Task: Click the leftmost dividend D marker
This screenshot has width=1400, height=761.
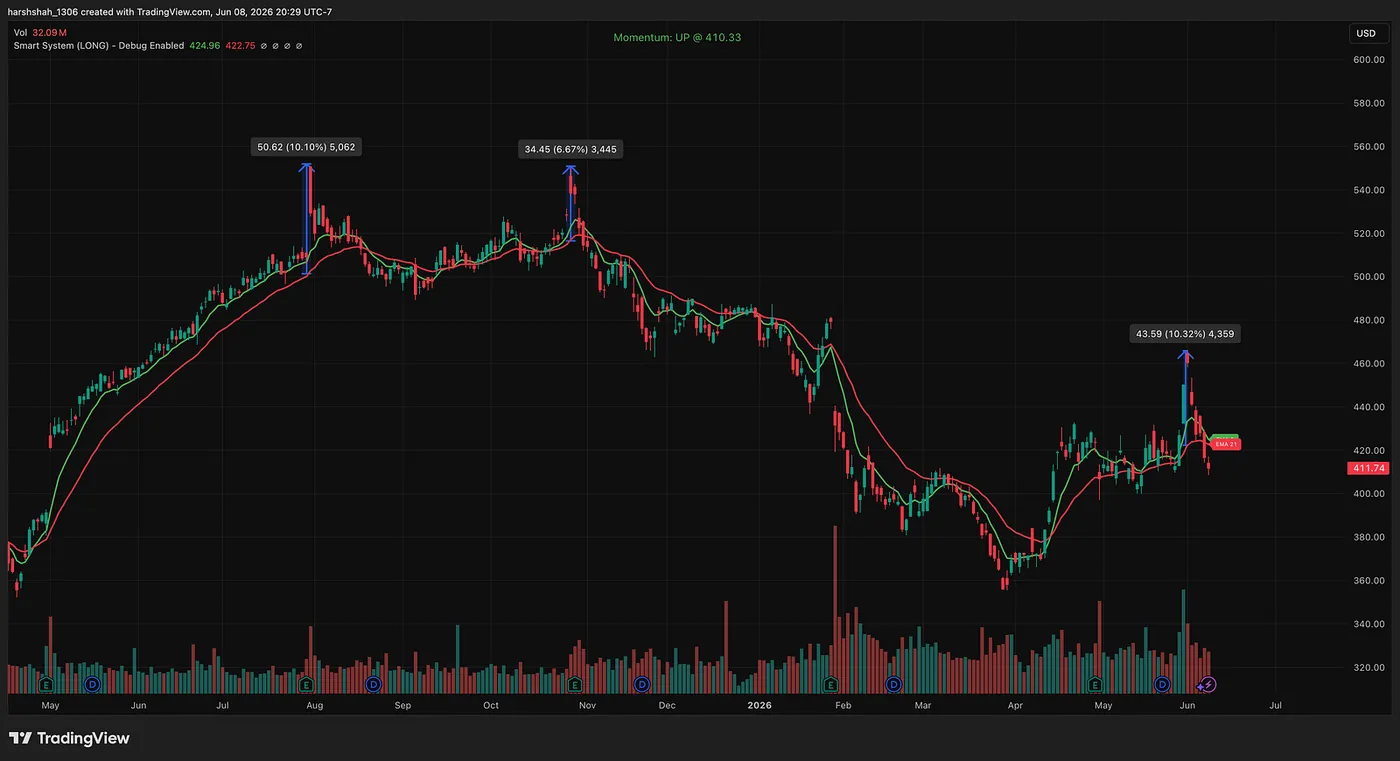Action: 92,685
